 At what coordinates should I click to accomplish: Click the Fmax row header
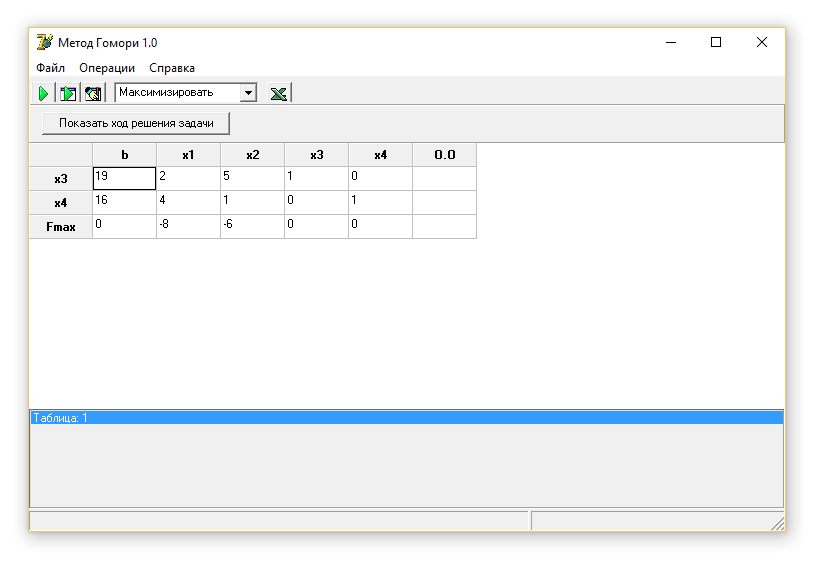[61, 227]
